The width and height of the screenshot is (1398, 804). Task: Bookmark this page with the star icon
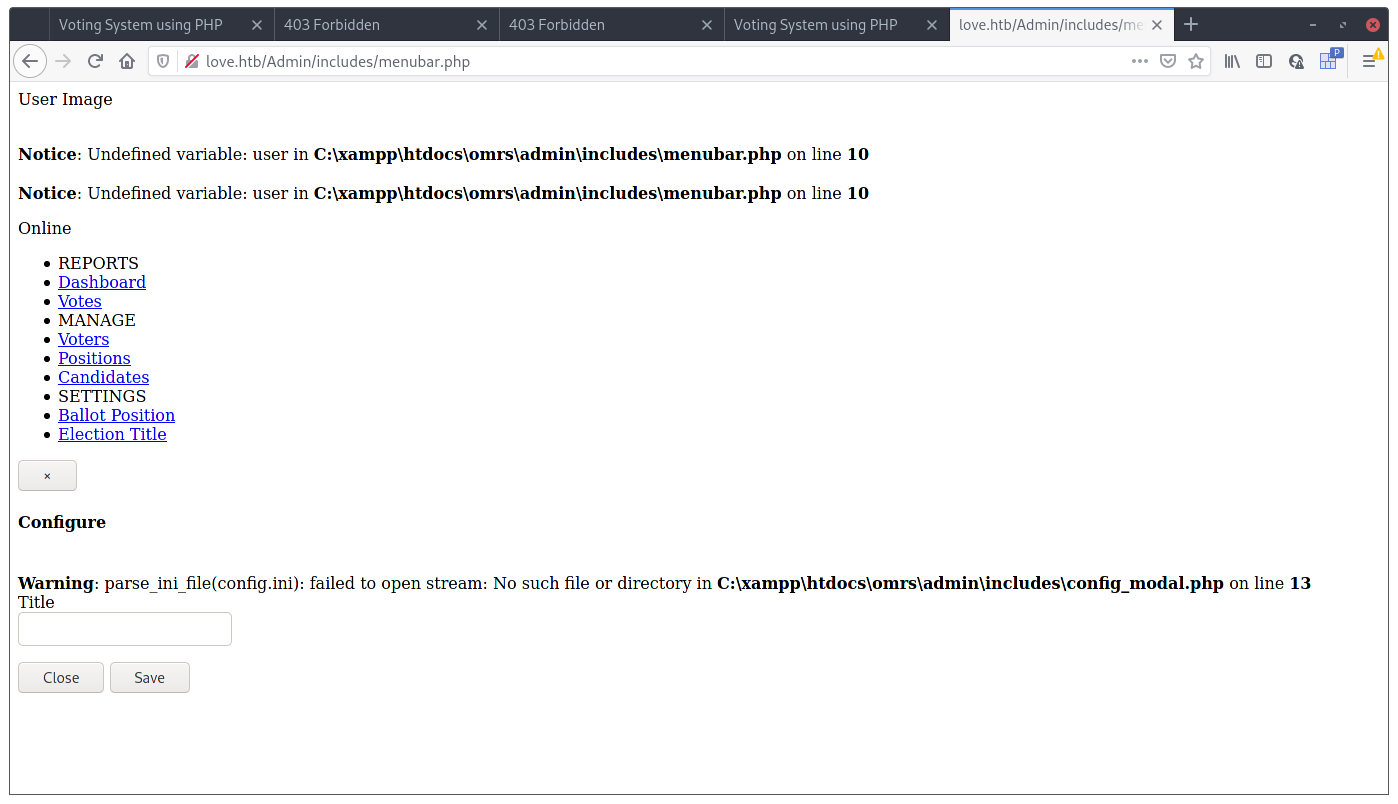pos(1196,61)
